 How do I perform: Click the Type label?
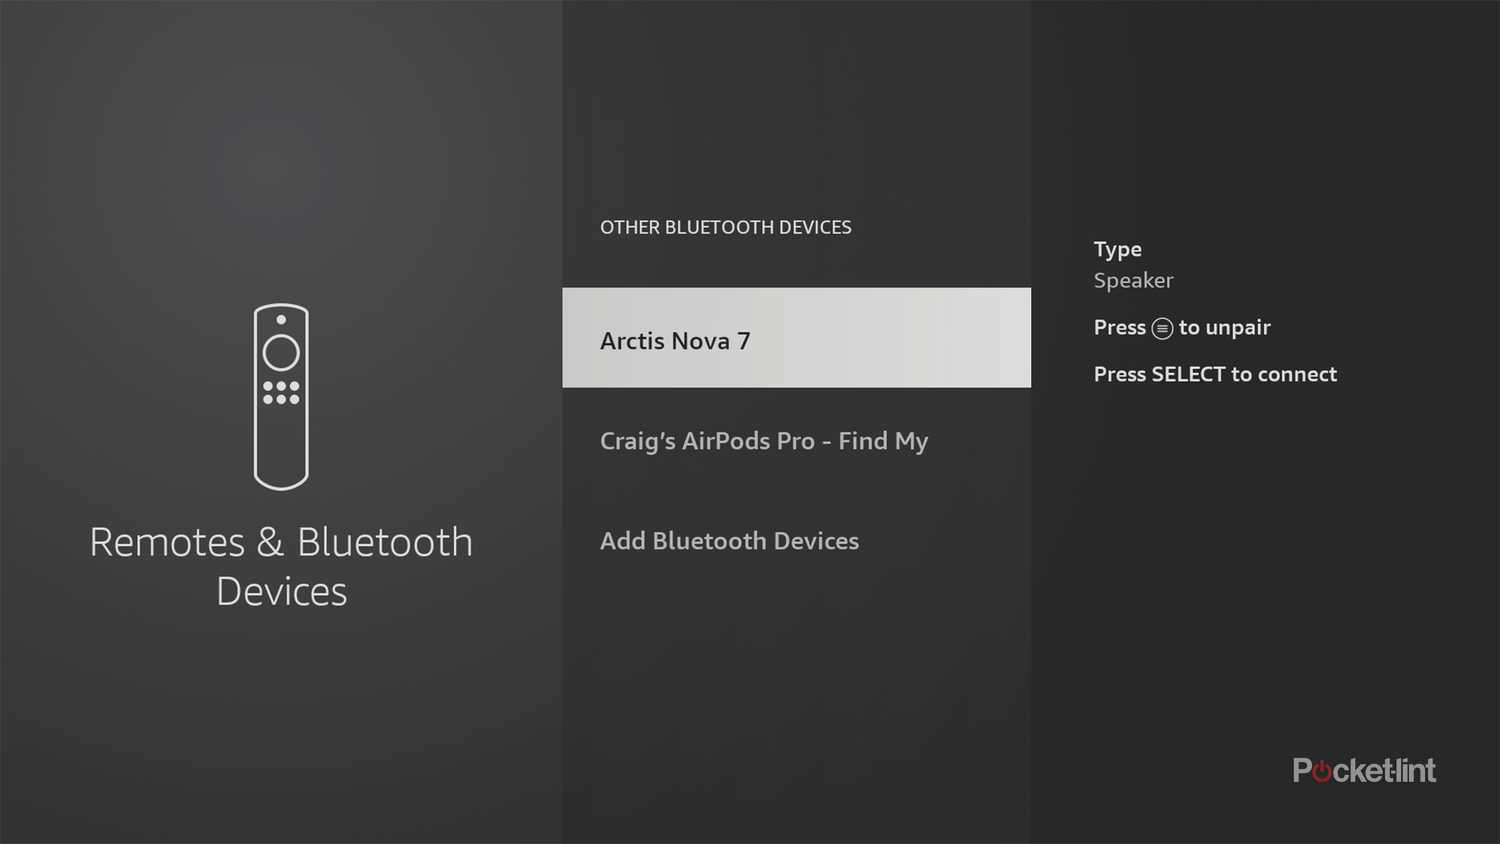coord(1117,250)
